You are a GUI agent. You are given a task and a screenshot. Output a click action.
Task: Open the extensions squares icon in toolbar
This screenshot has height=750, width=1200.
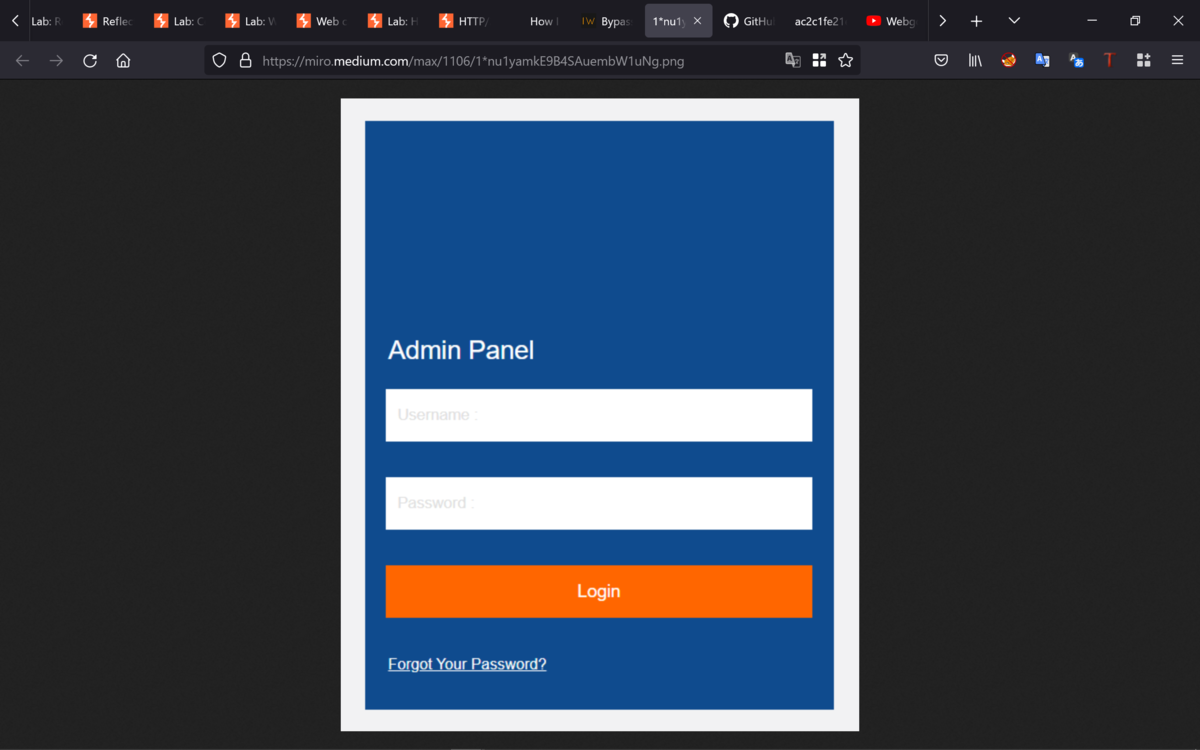point(1144,61)
